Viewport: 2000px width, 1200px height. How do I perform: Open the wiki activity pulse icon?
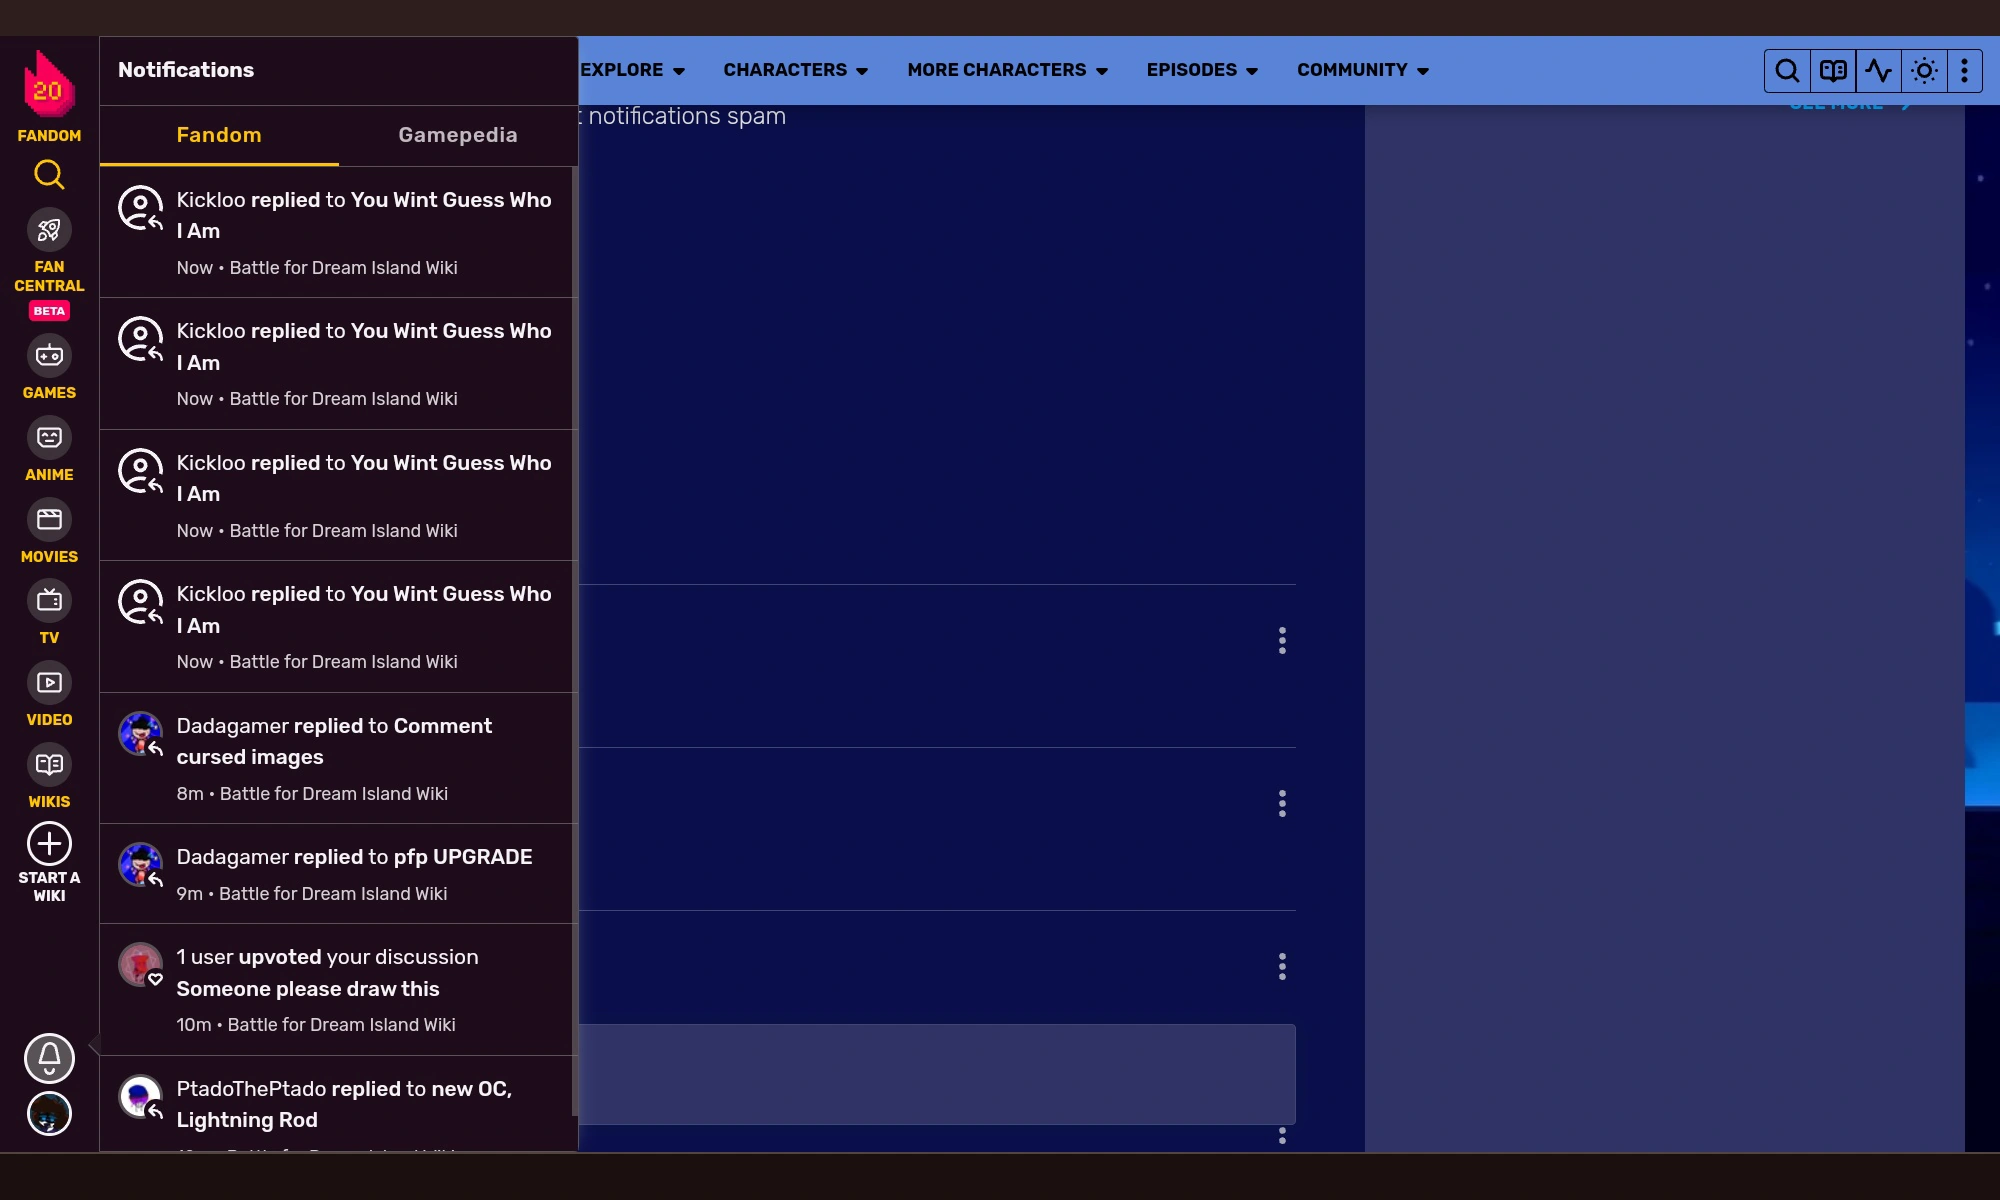[x=1878, y=70]
